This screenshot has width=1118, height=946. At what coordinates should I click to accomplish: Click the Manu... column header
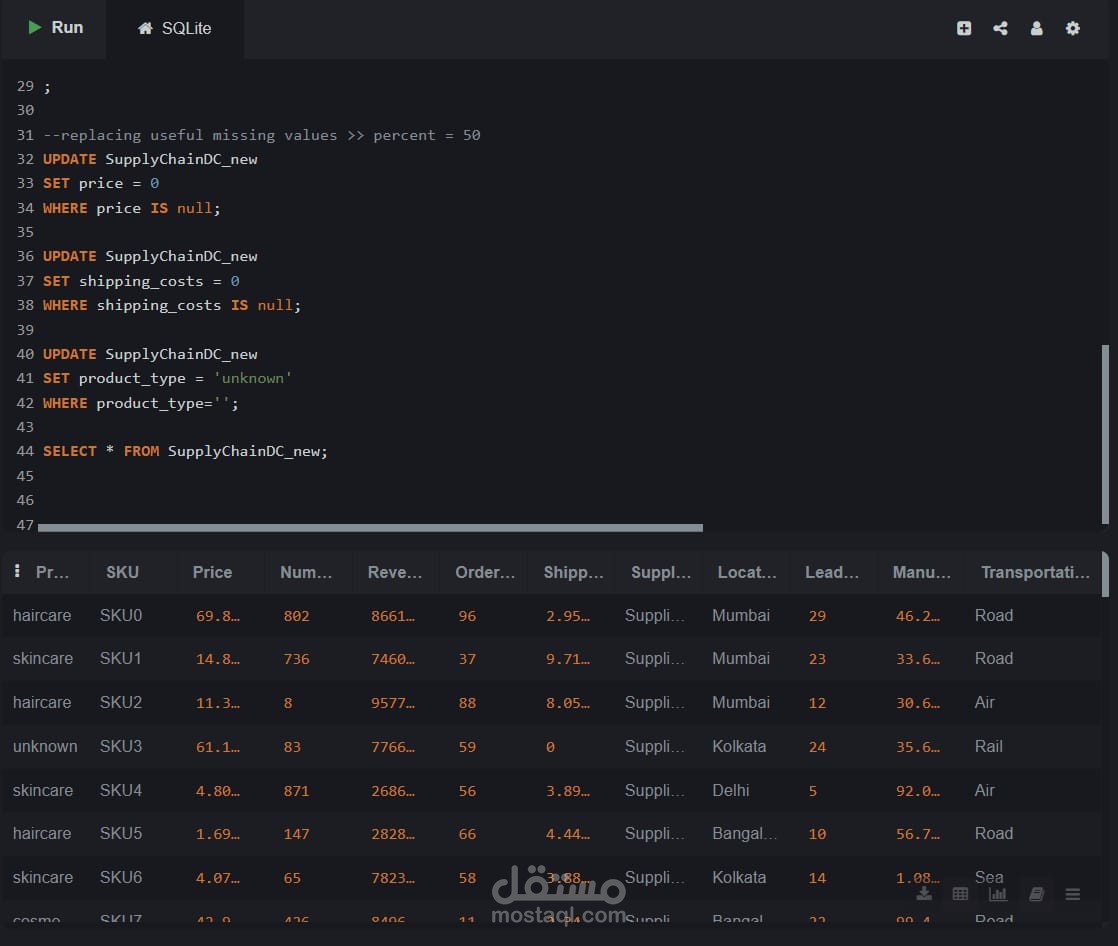click(x=921, y=572)
